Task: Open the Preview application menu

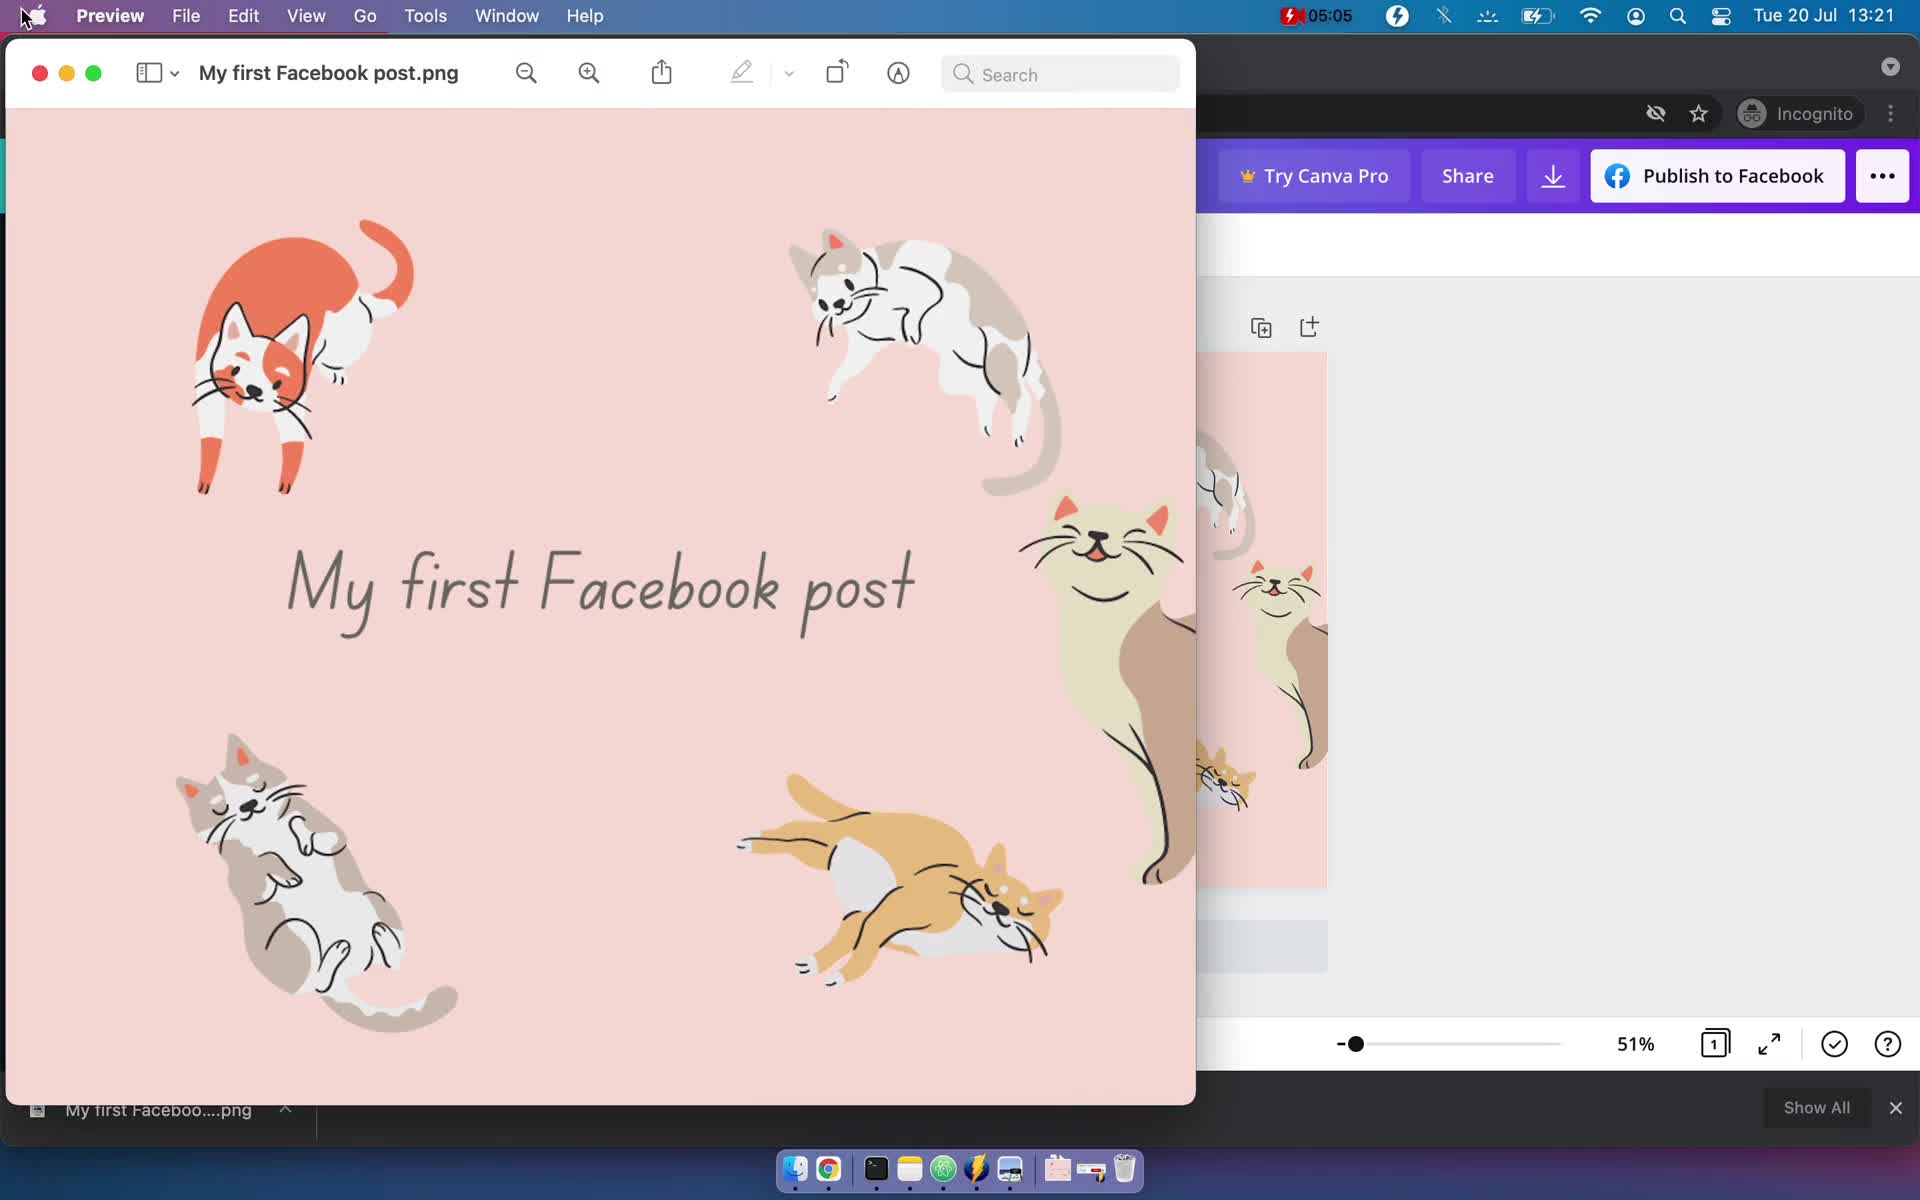Action: (x=110, y=16)
